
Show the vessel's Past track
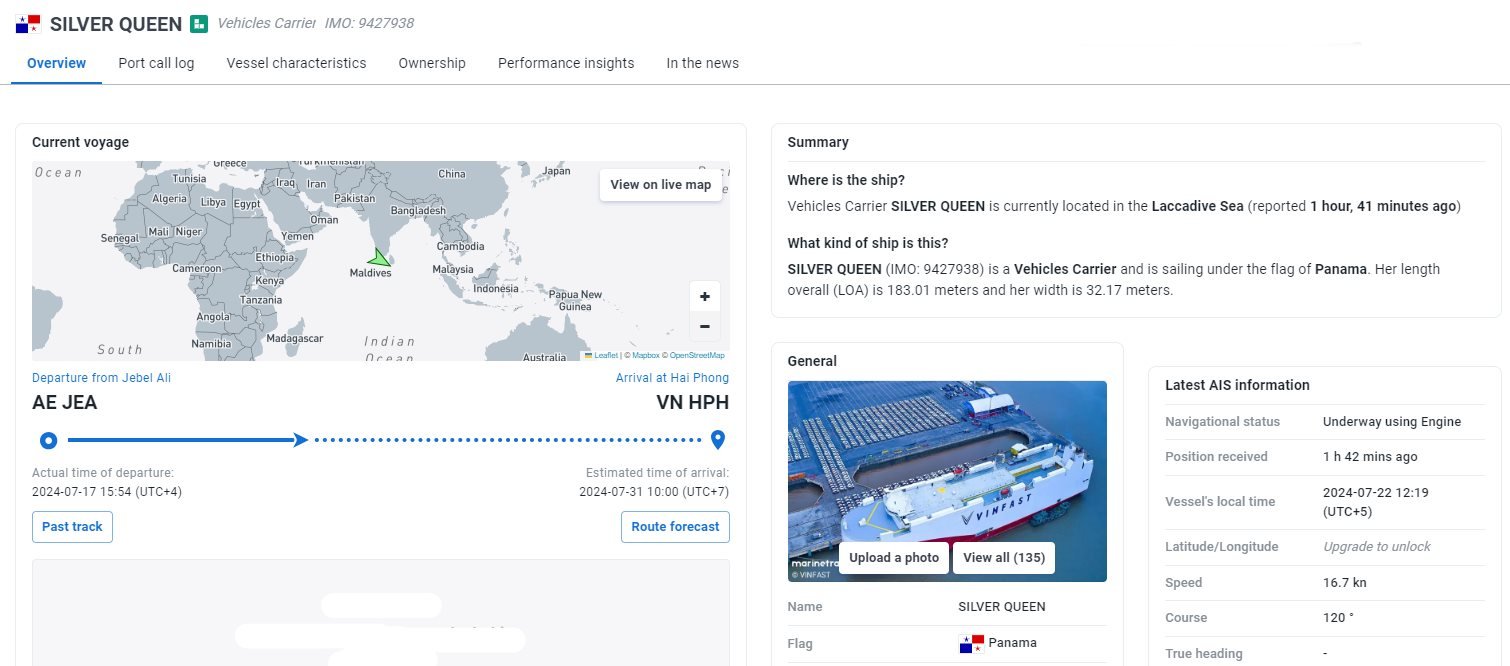pos(72,527)
